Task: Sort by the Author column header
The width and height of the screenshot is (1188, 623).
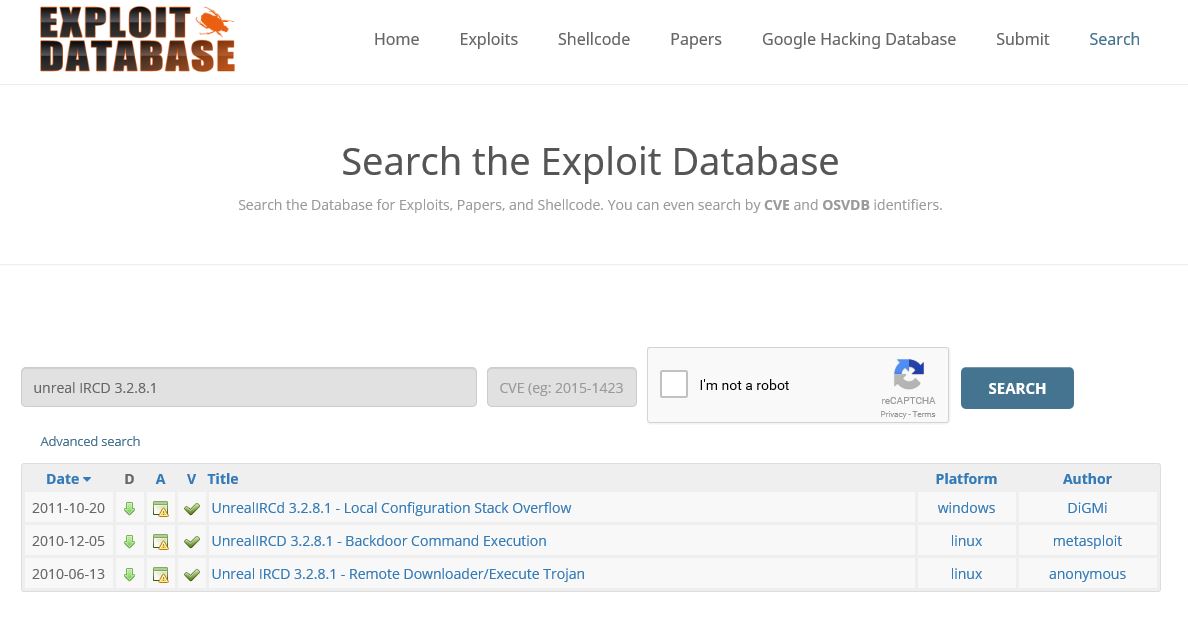Action: [1087, 479]
